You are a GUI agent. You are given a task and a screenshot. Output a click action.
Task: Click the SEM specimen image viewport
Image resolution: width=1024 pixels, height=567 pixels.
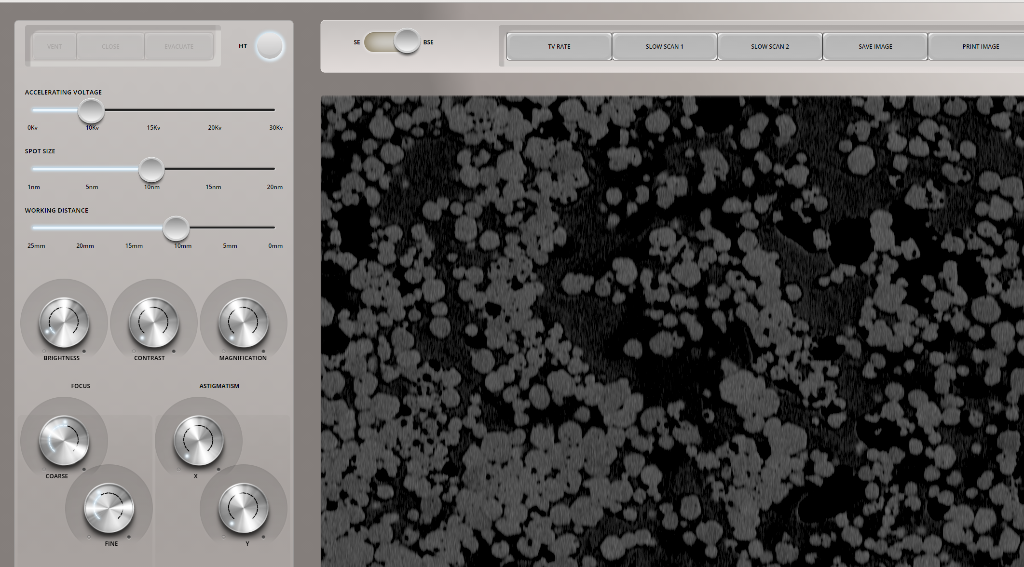672,331
